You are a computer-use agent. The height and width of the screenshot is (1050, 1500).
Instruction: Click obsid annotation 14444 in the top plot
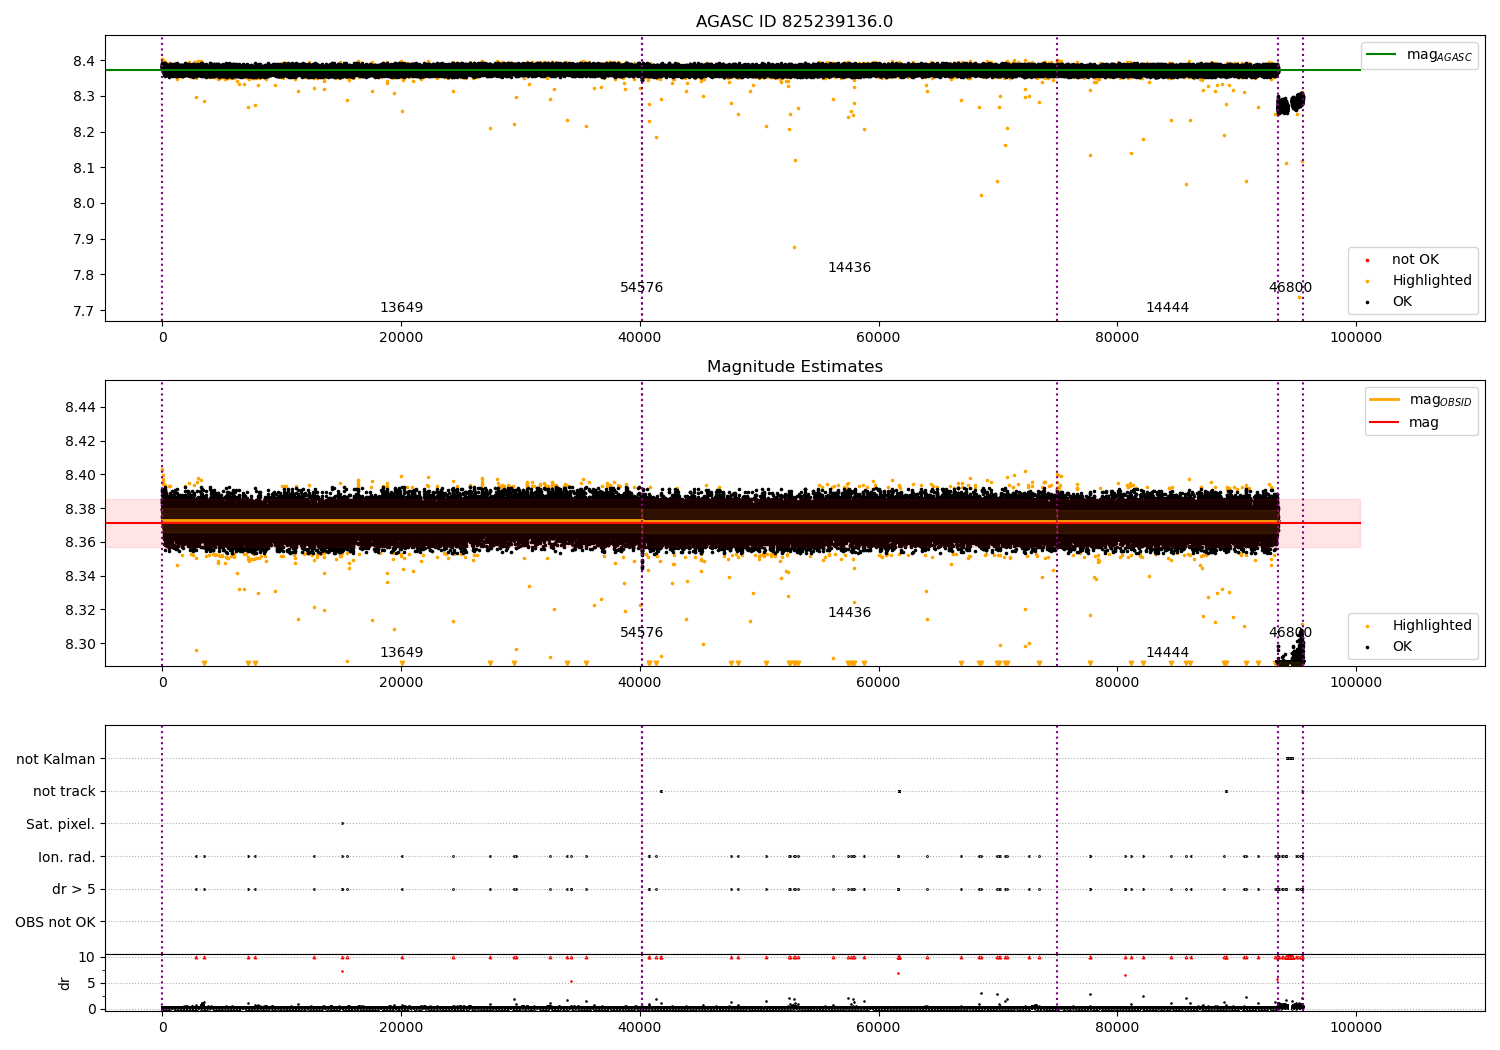[x=1167, y=308]
